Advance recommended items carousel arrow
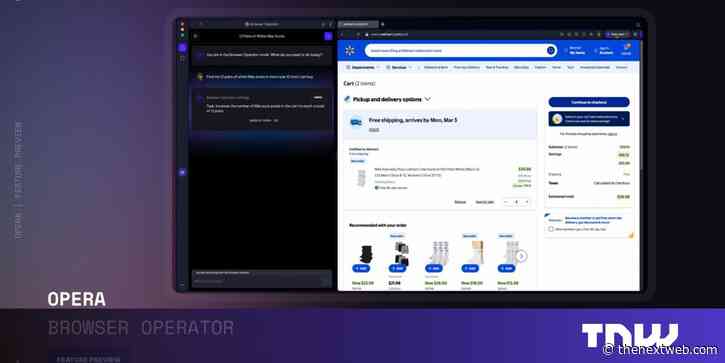Screen dimensions: 725x363 coord(521,256)
